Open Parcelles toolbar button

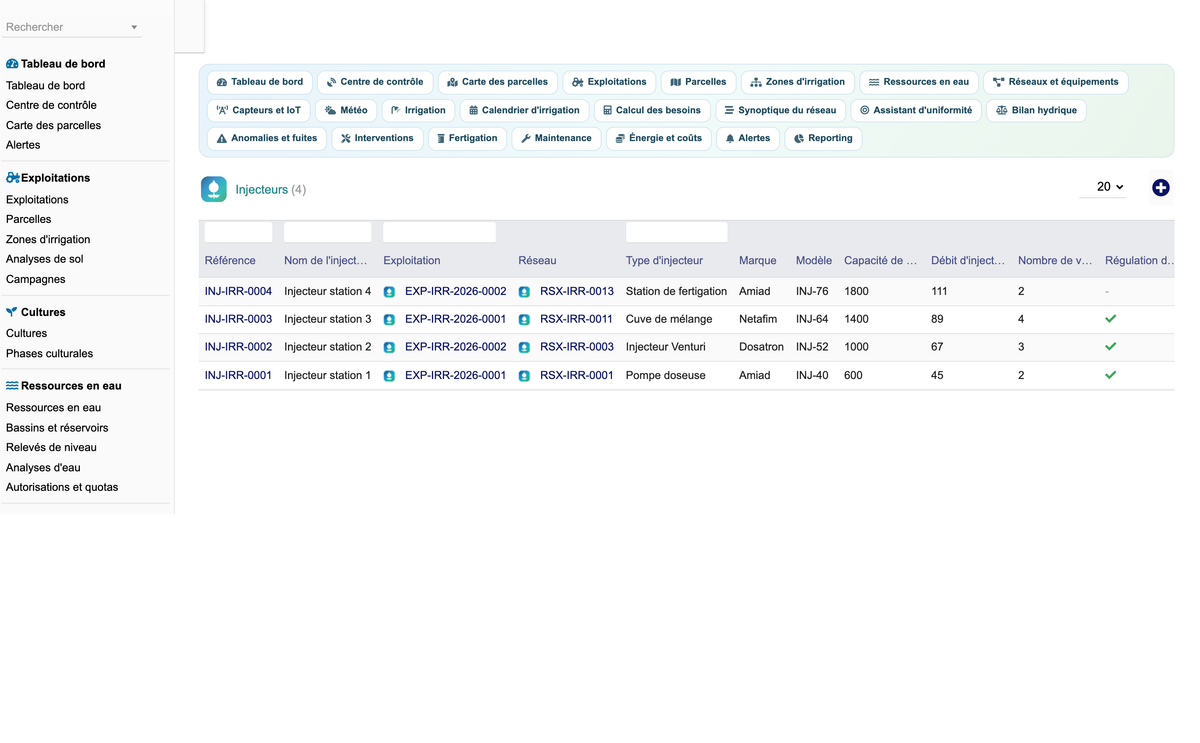click(x=698, y=82)
